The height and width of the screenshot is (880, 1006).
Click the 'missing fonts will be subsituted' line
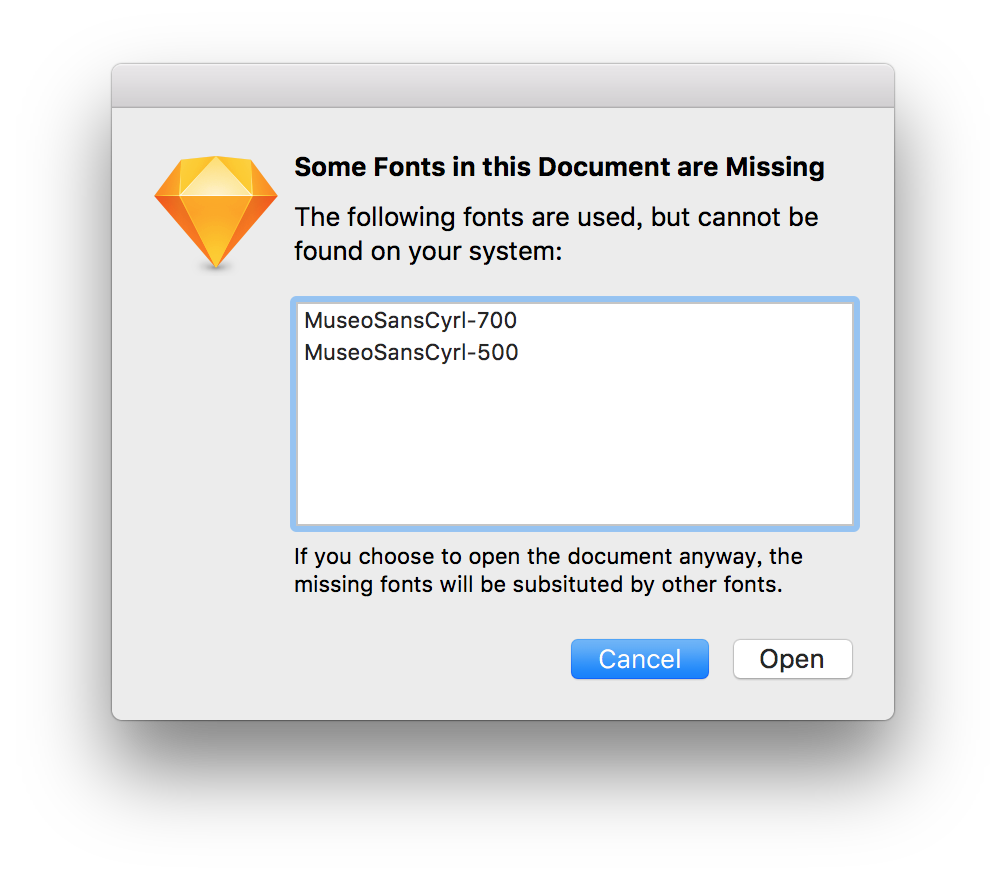(x=538, y=584)
